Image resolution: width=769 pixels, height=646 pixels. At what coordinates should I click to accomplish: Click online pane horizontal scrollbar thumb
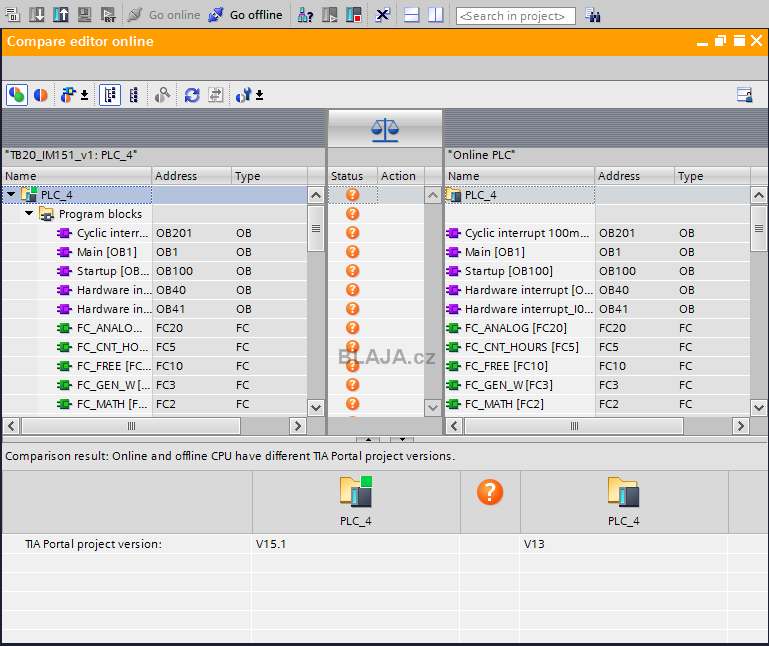574,426
